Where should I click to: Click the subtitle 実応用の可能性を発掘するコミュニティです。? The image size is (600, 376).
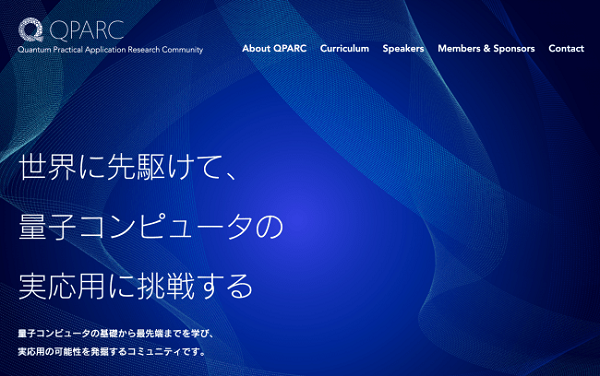112,351
